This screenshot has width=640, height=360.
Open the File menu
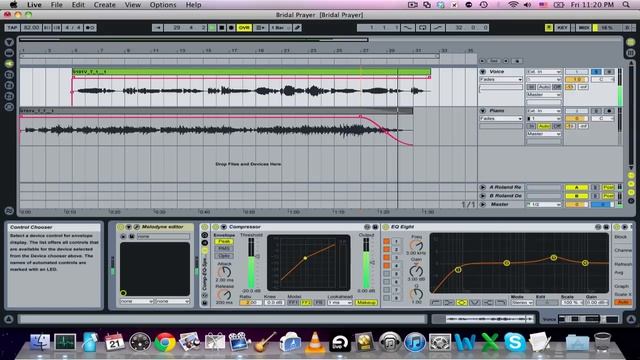tap(56, 5)
